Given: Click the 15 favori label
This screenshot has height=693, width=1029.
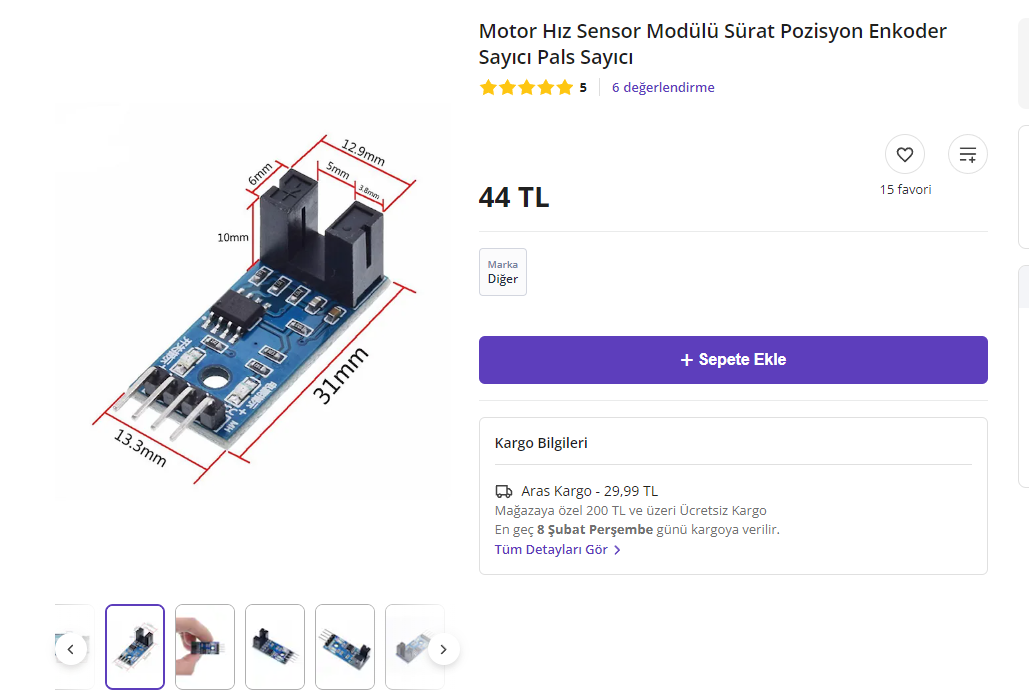Looking at the screenshot, I should pyautogui.click(x=905, y=190).
